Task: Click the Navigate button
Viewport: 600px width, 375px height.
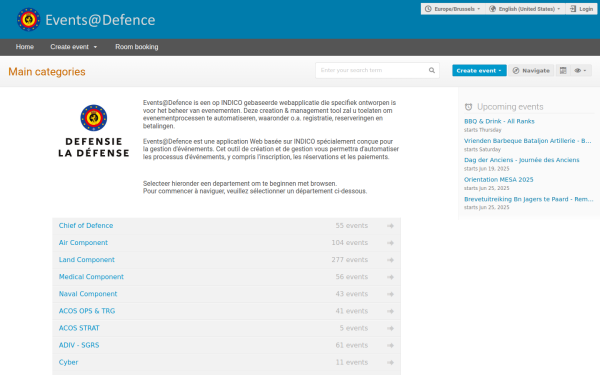Action: 531,70
